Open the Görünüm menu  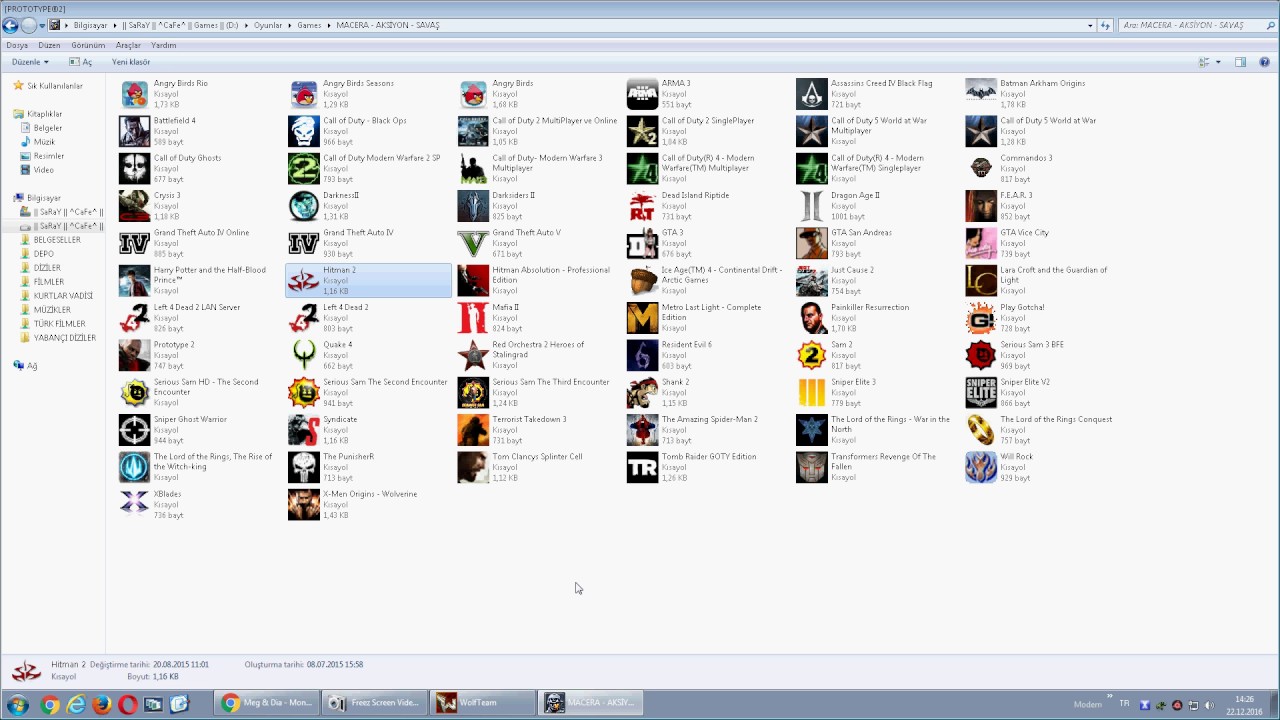click(x=88, y=45)
